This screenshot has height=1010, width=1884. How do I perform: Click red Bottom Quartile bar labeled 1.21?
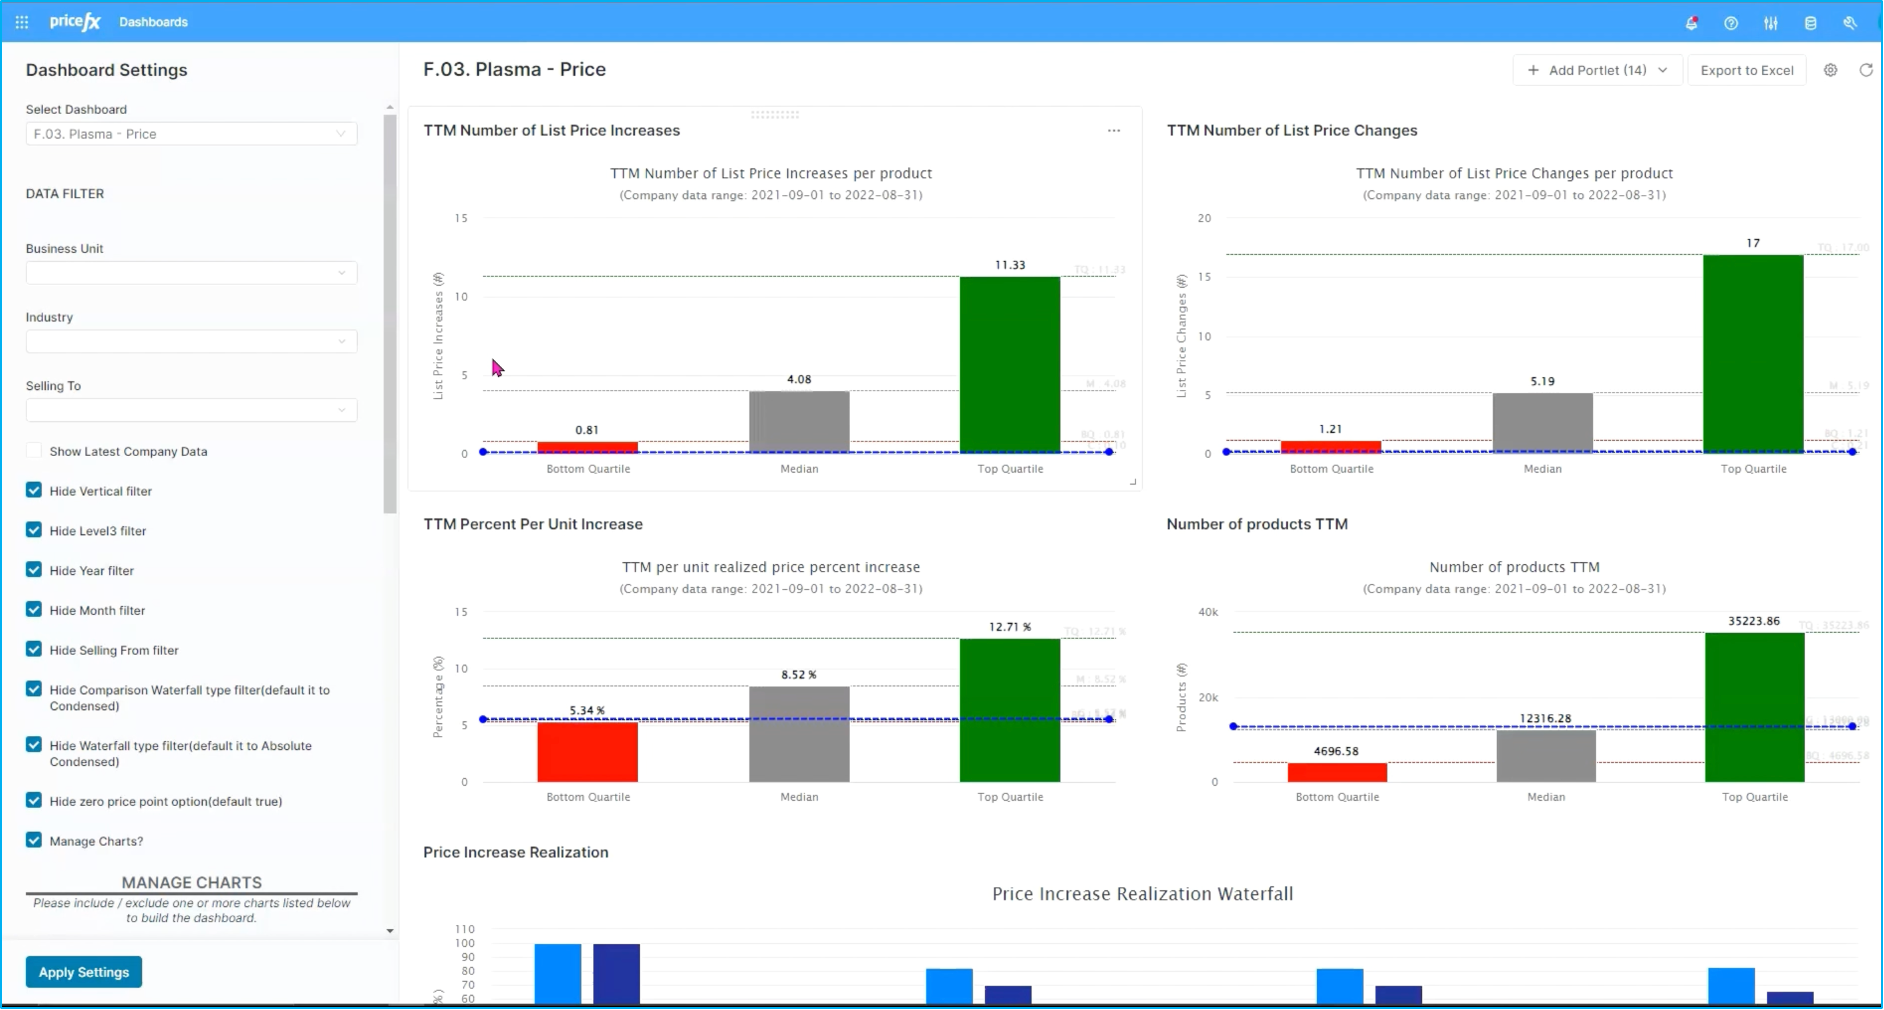(x=1331, y=446)
